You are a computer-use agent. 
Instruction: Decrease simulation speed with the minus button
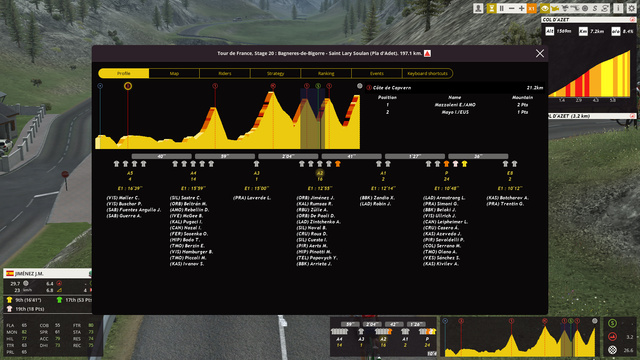click(511, 8)
